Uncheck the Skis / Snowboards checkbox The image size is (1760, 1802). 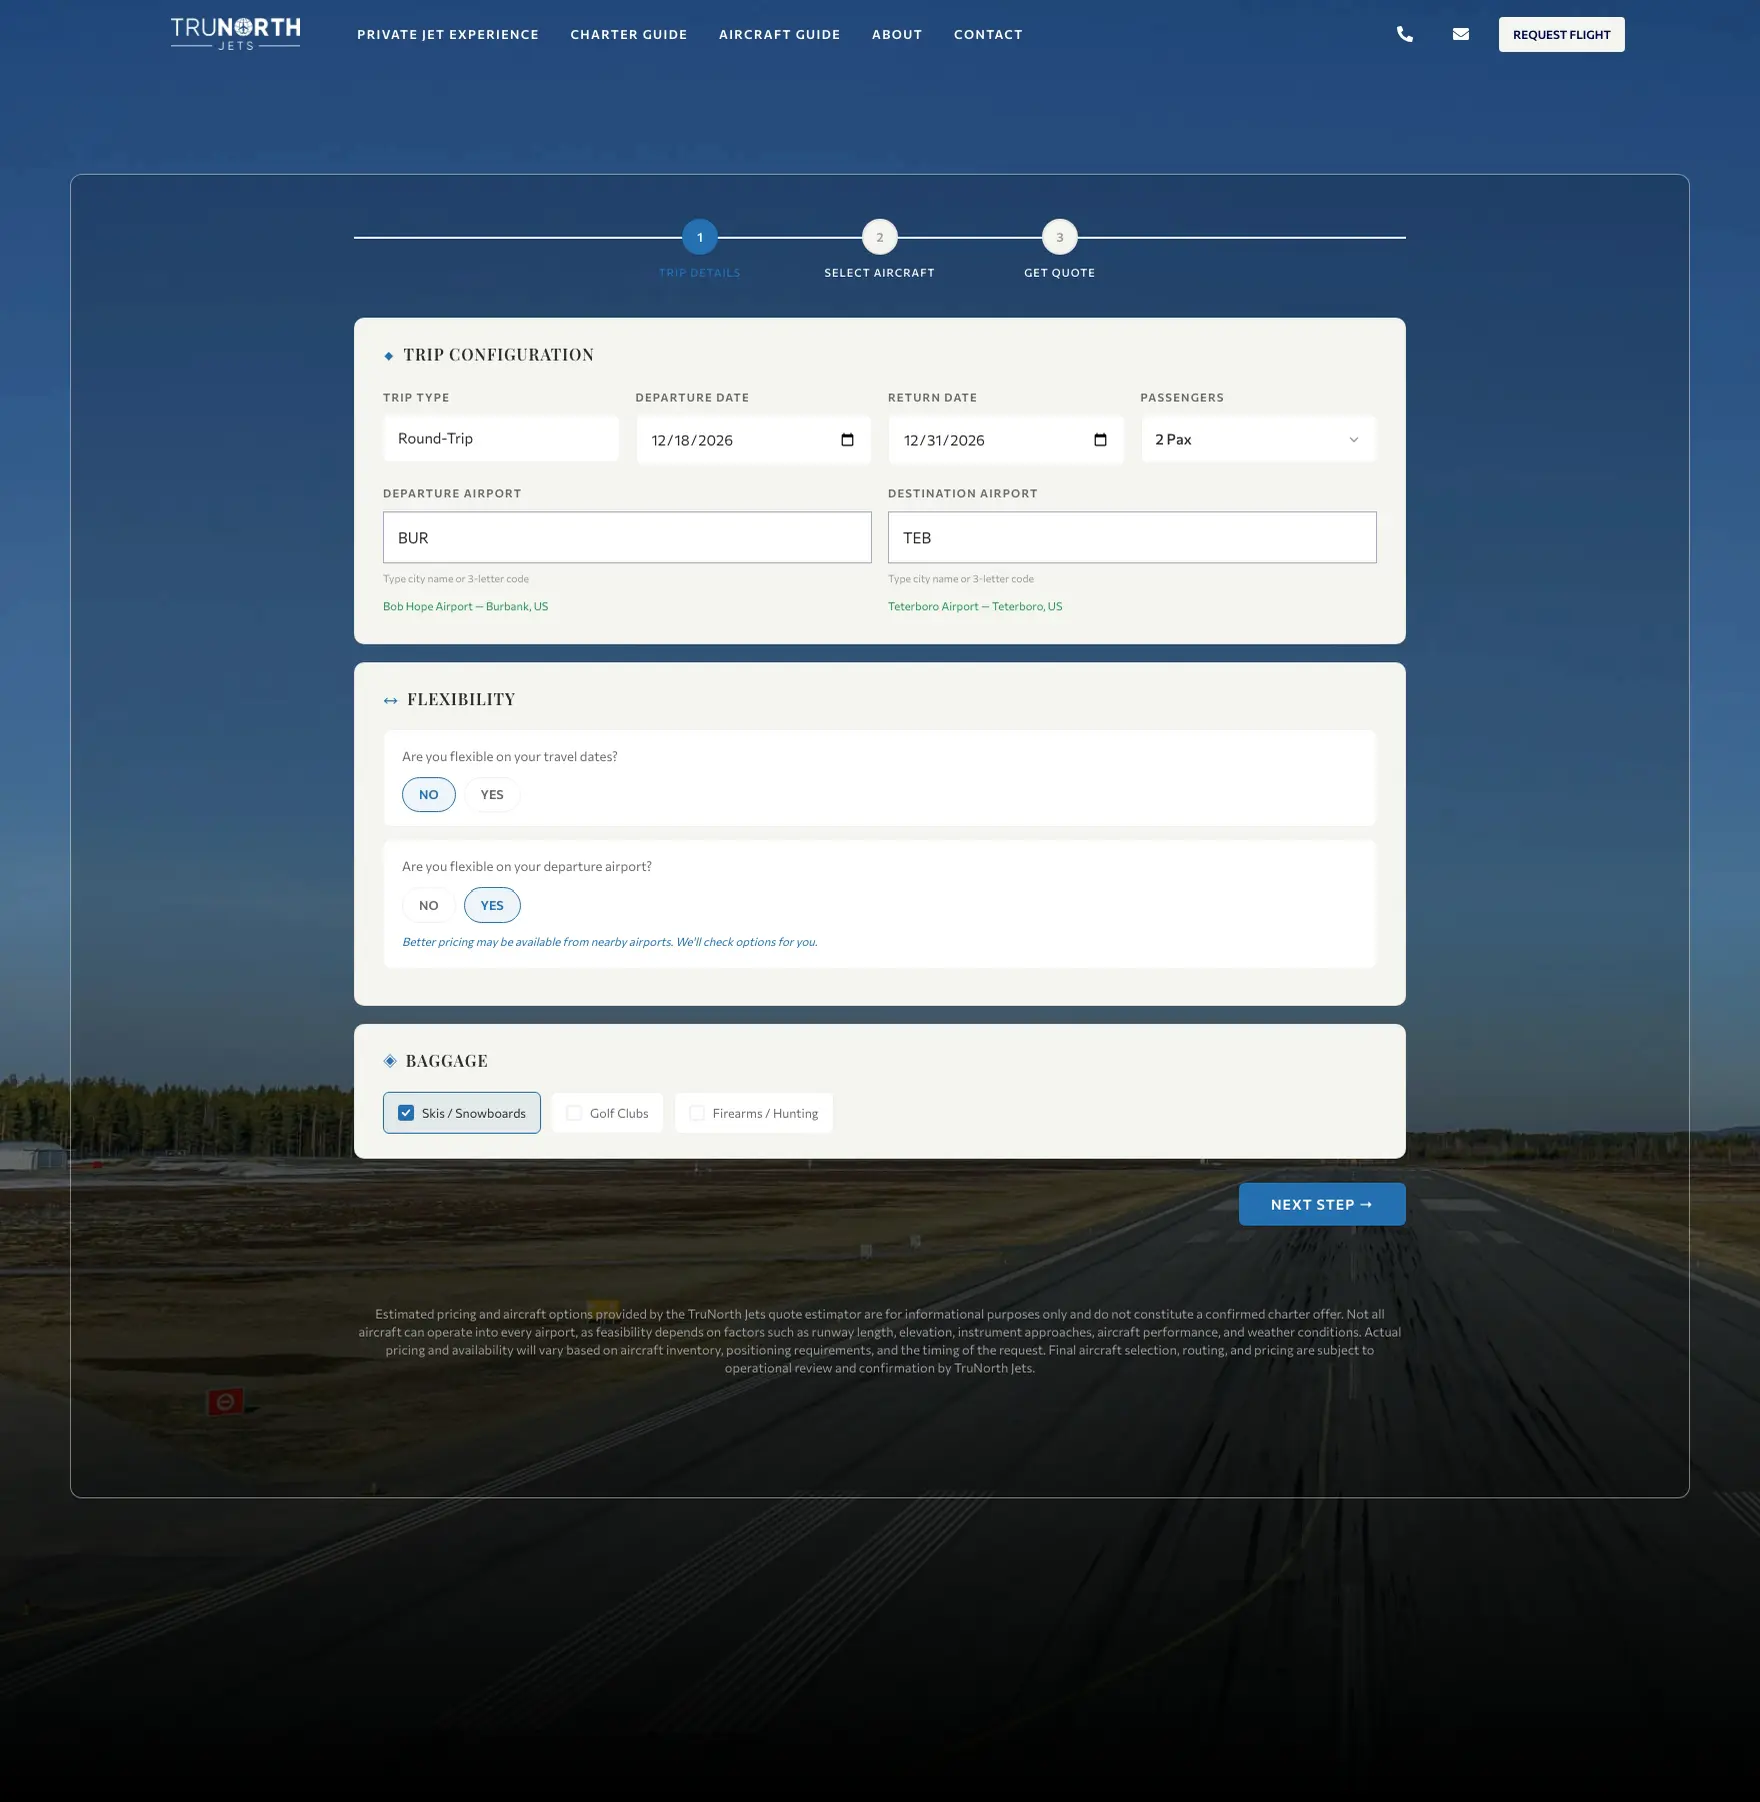pos(406,1113)
